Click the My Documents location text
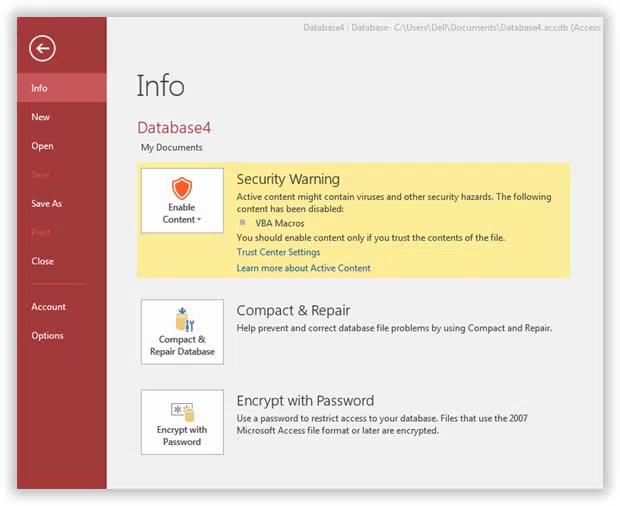This screenshot has width=620, height=506. pos(171,148)
